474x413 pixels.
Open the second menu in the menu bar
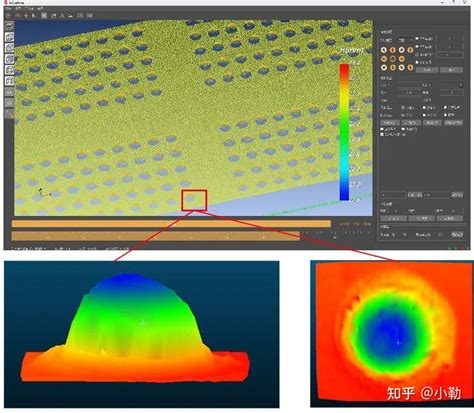[19, 8]
